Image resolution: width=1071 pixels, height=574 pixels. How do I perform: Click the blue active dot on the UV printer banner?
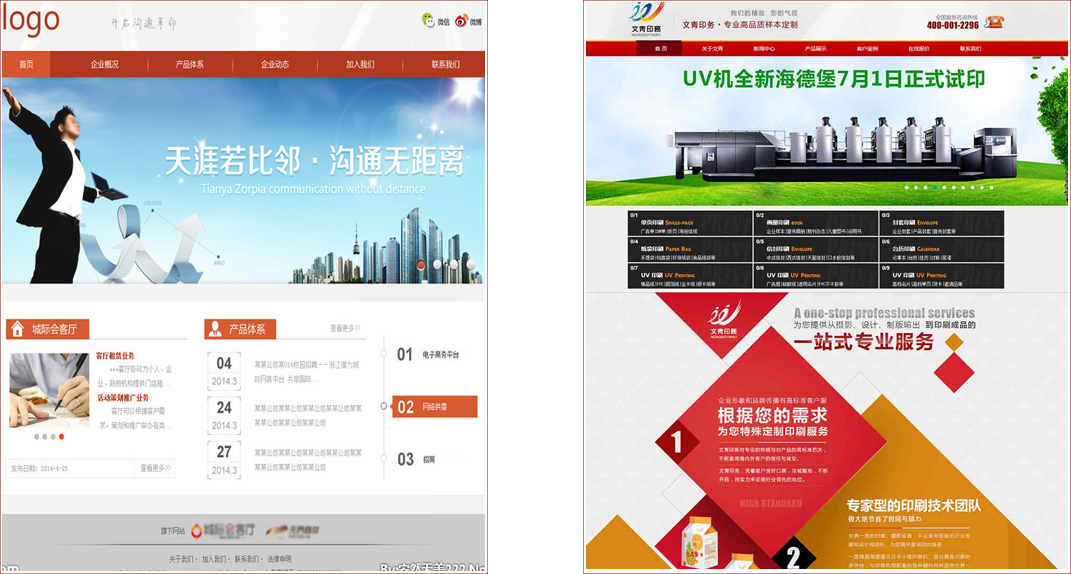[935, 187]
